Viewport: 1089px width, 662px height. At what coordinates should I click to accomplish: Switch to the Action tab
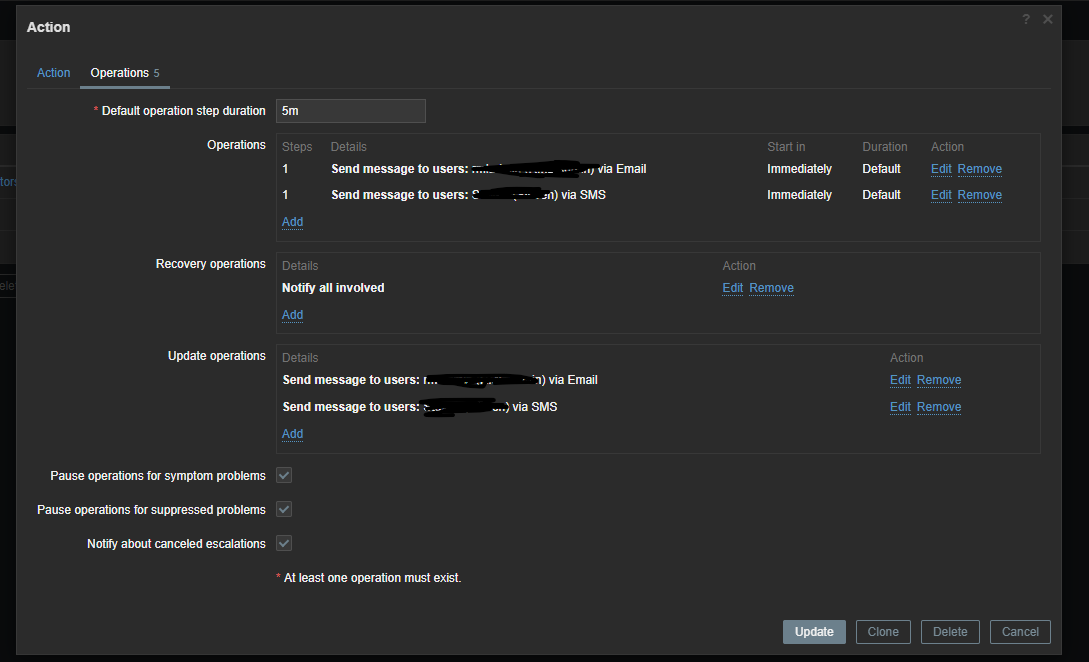pos(53,73)
